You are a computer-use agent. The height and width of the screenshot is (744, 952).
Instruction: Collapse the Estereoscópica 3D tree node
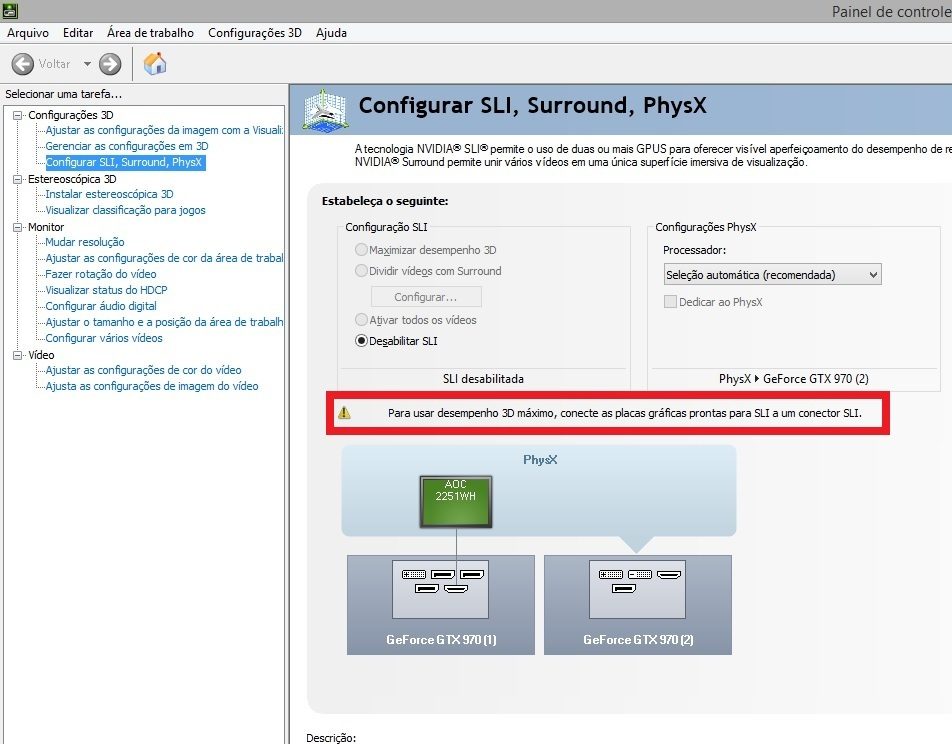click(x=17, y=179)
